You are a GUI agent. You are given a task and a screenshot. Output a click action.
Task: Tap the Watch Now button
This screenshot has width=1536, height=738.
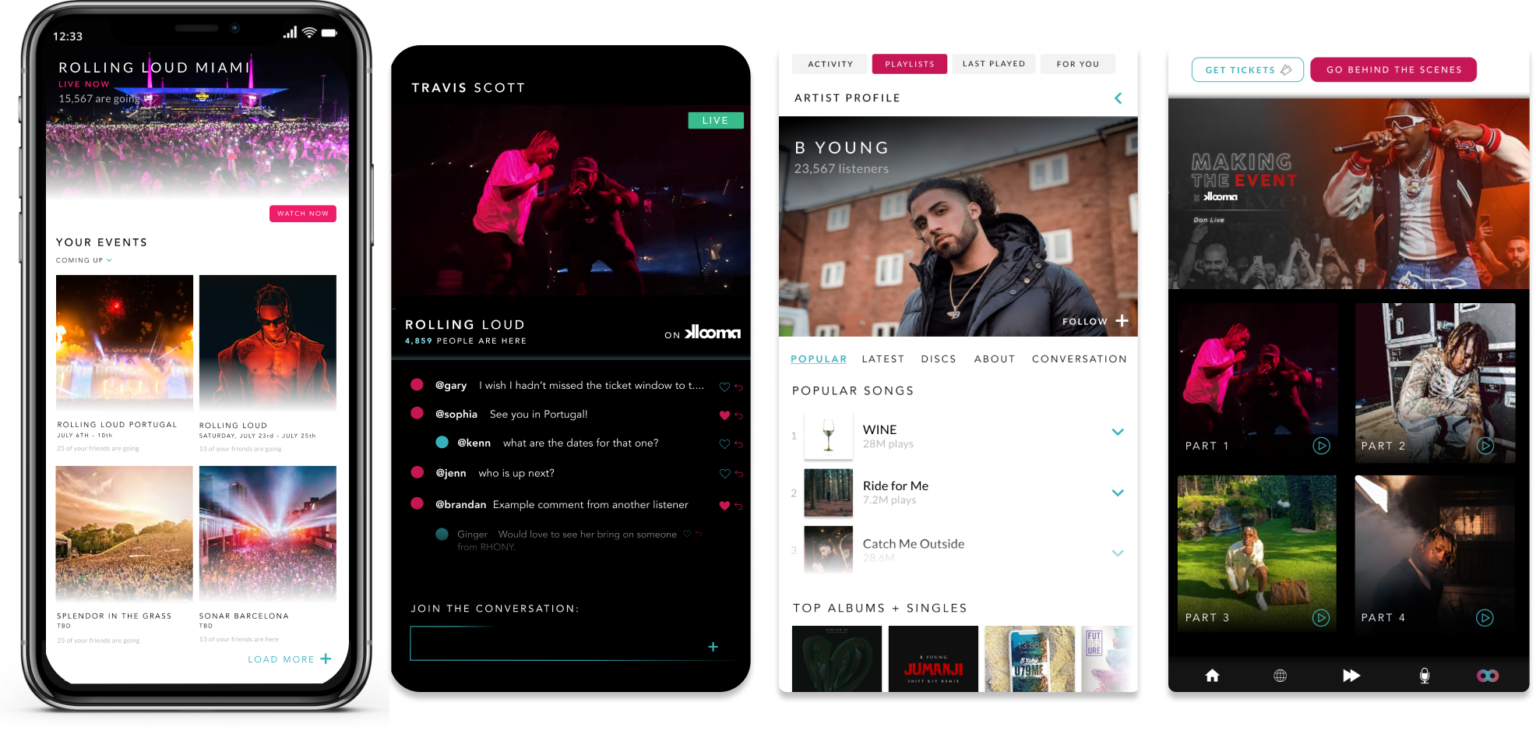(x=302, y=213)
